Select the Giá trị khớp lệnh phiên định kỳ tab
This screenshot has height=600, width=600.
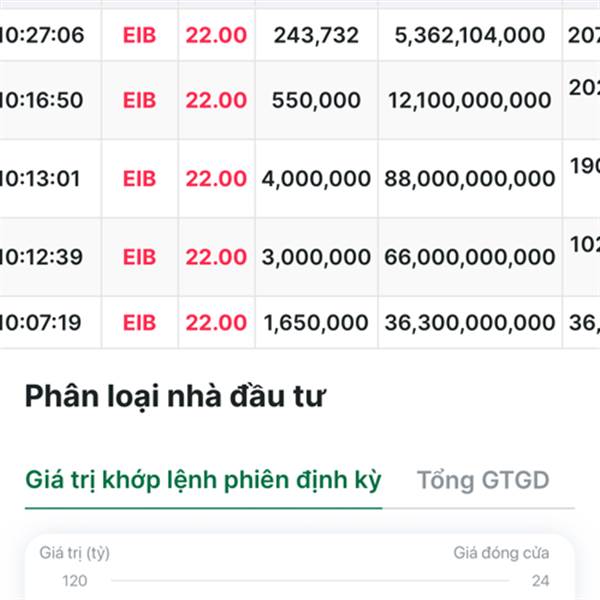coord(204,480)
